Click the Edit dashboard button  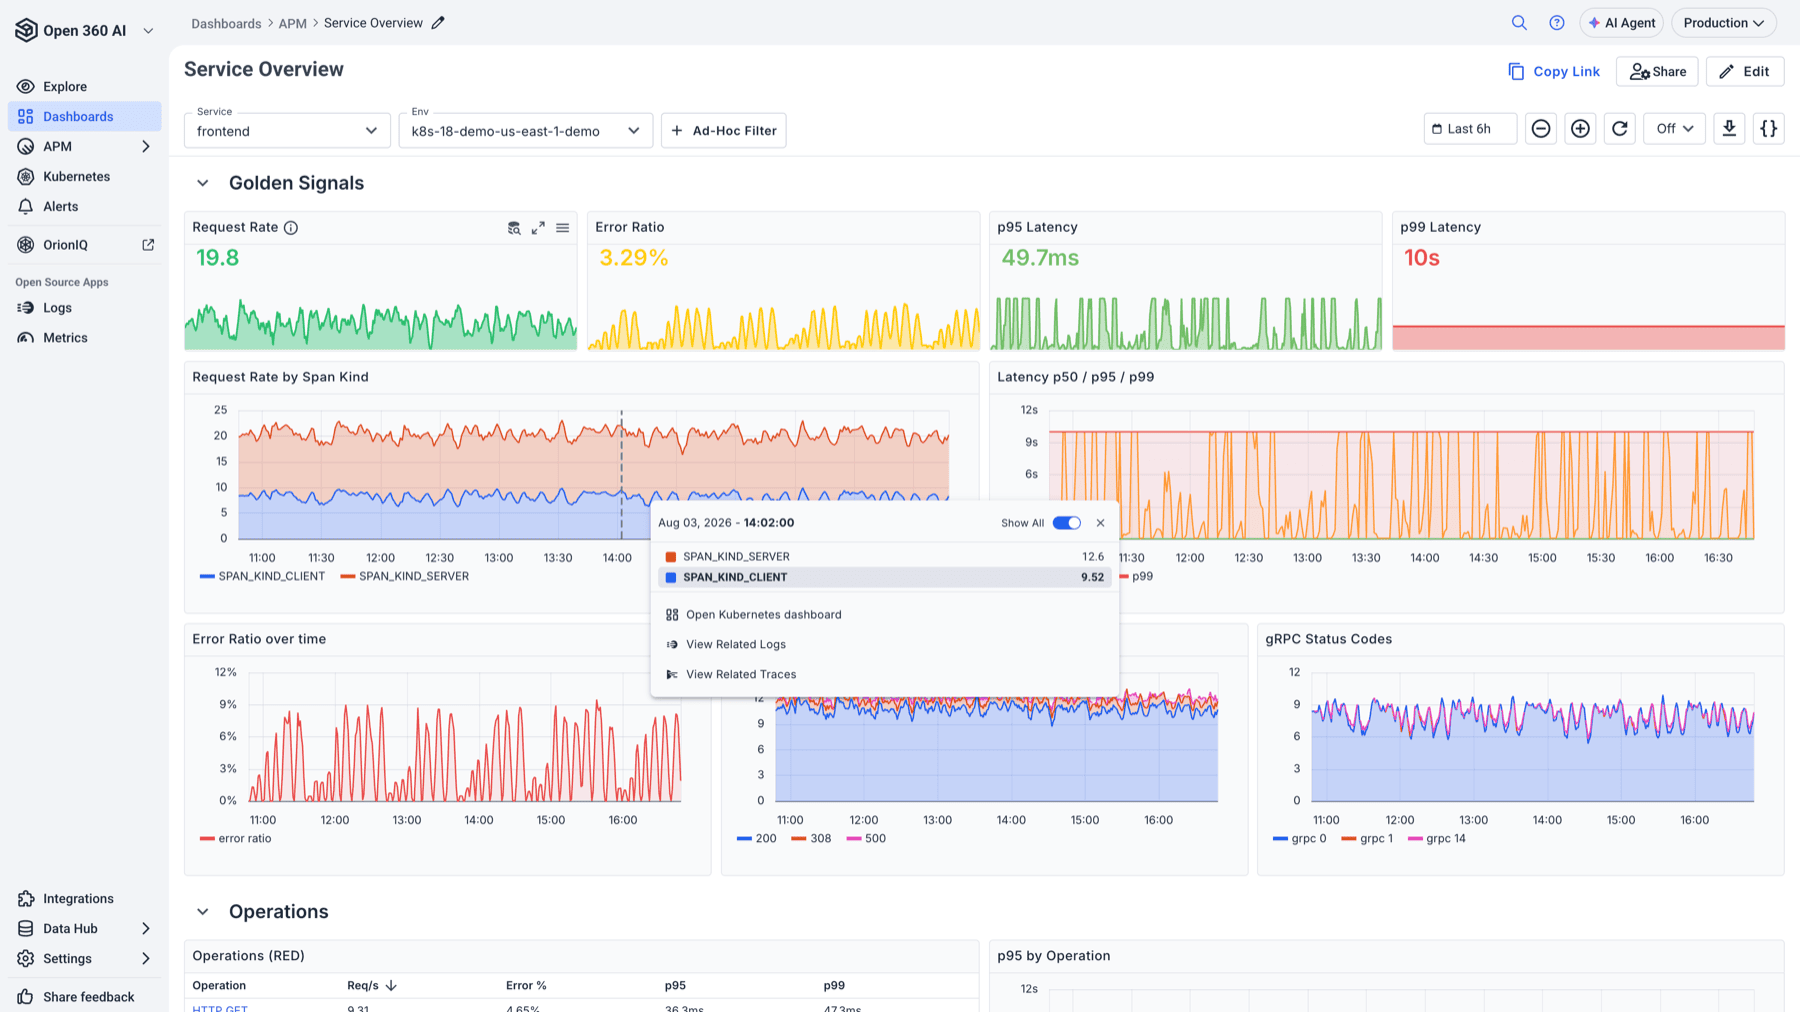click(x=1745, y=72)
